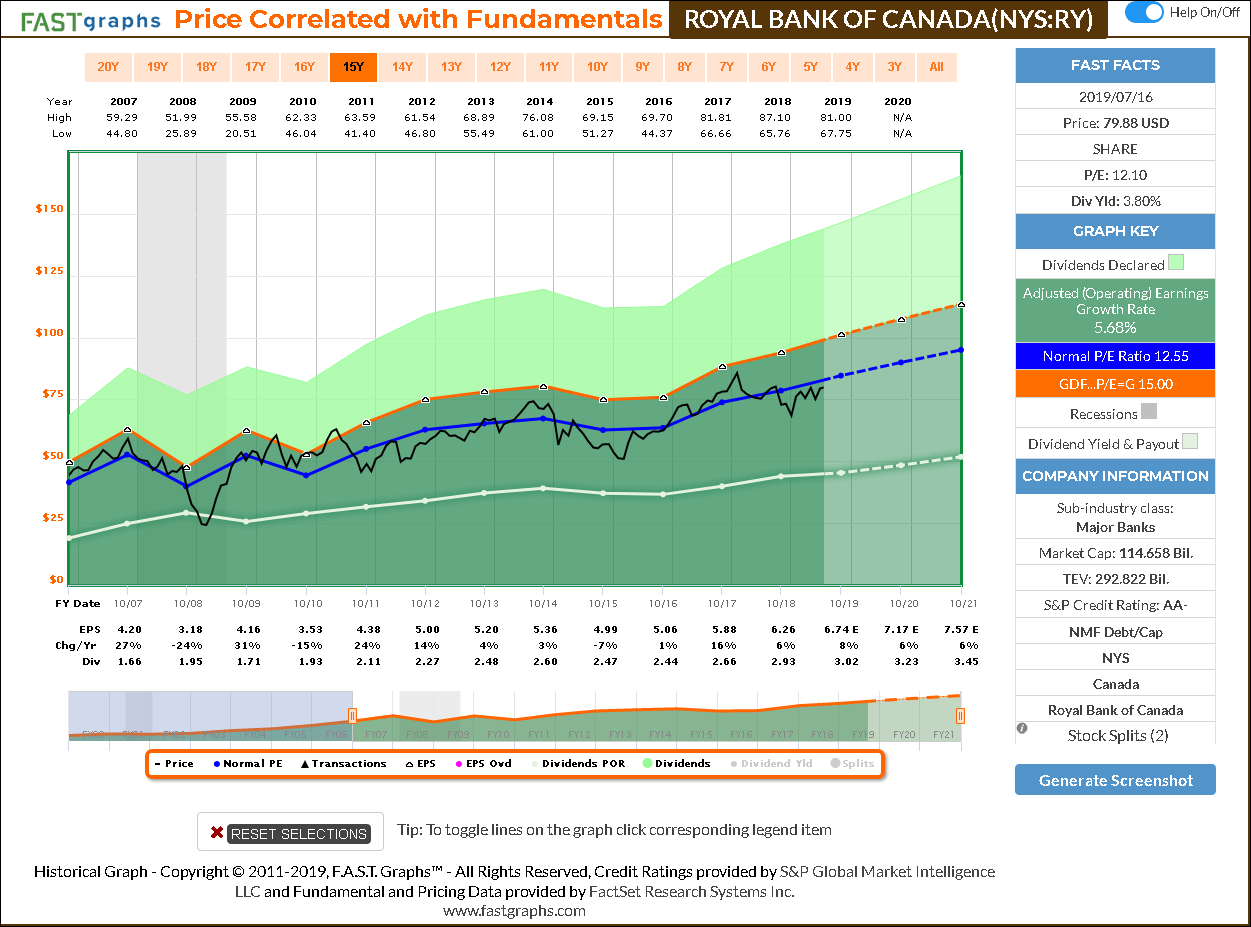
Task: Click the P/E: 12.10 value
Action: coord(1115,175)
